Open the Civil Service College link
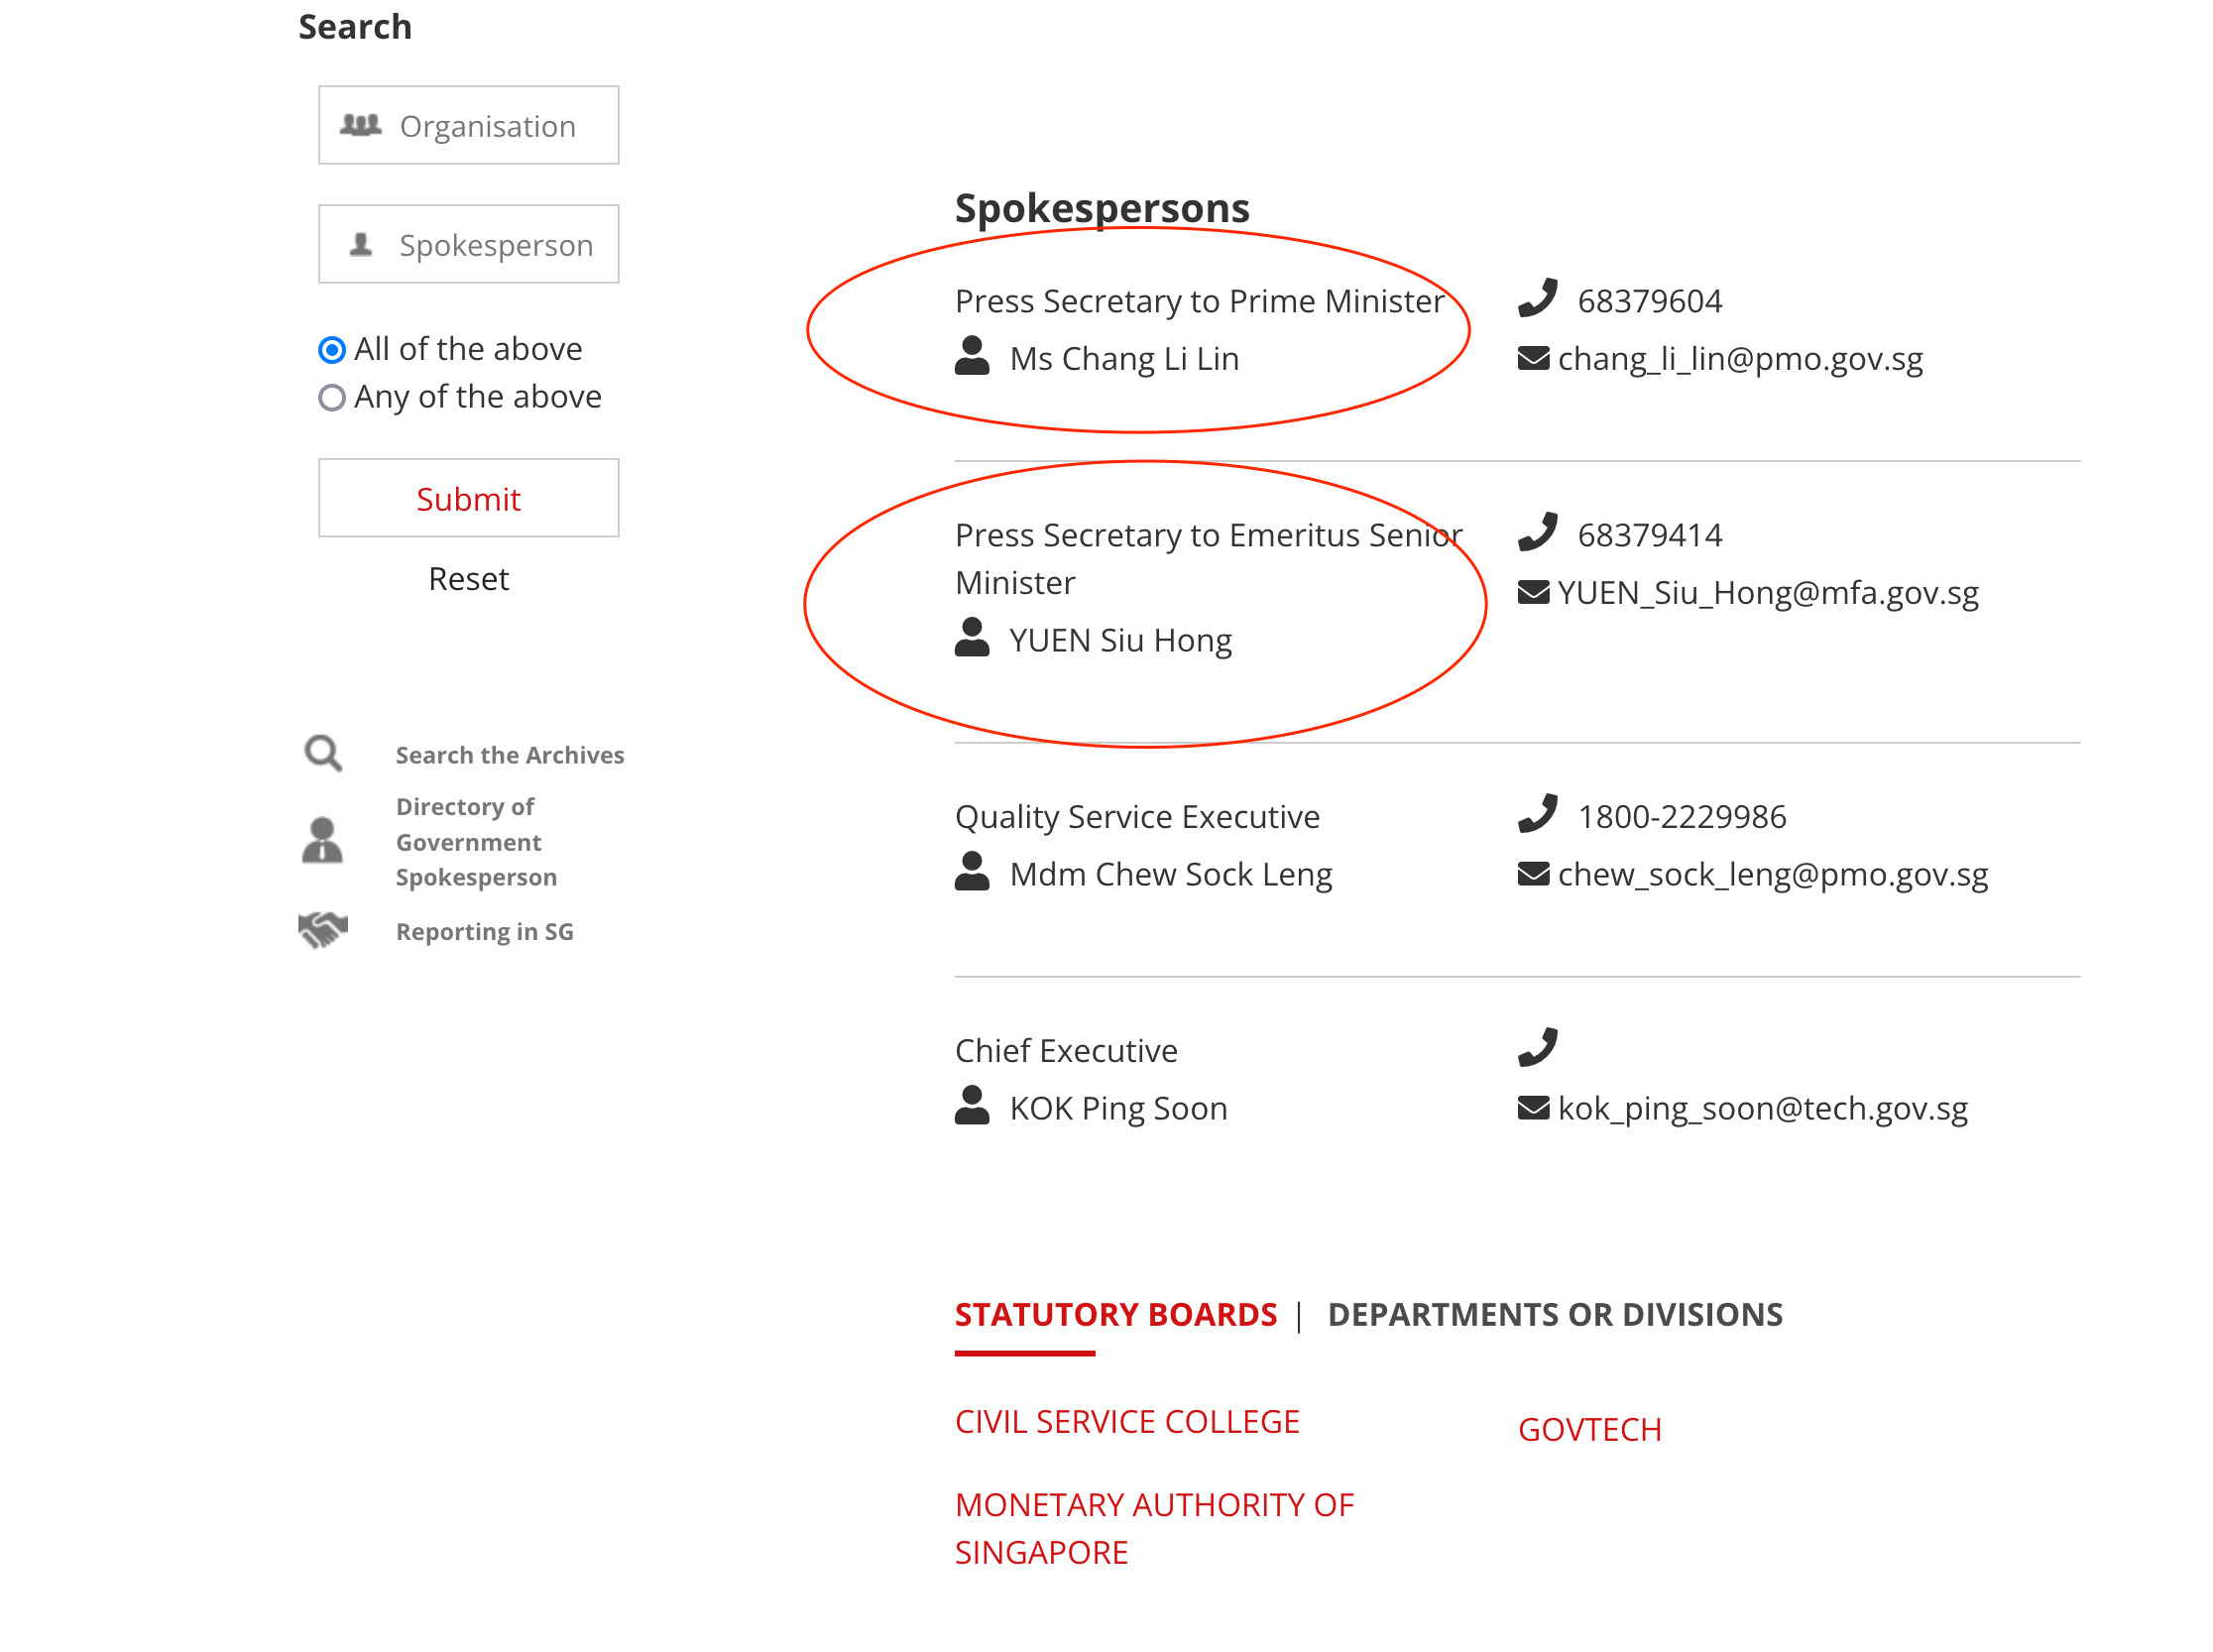The image size is (2213, 1652). point(1126,1421)
